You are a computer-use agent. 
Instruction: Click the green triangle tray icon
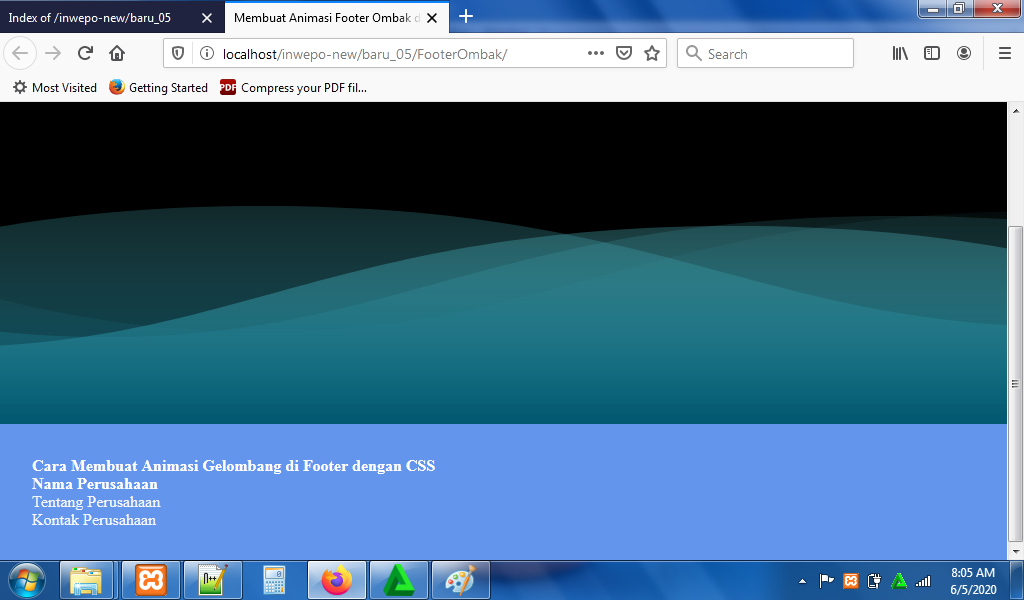click(899, 580)
